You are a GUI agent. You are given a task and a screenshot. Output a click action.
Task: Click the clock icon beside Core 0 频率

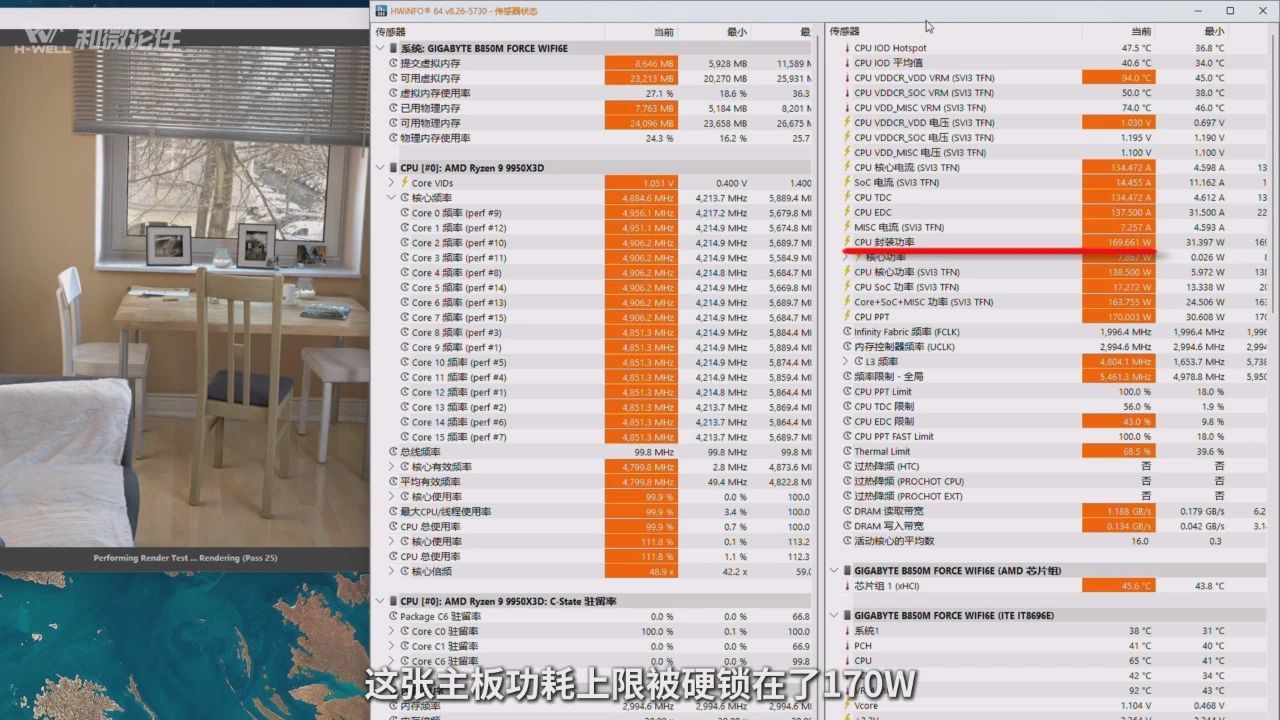(405, 213)
